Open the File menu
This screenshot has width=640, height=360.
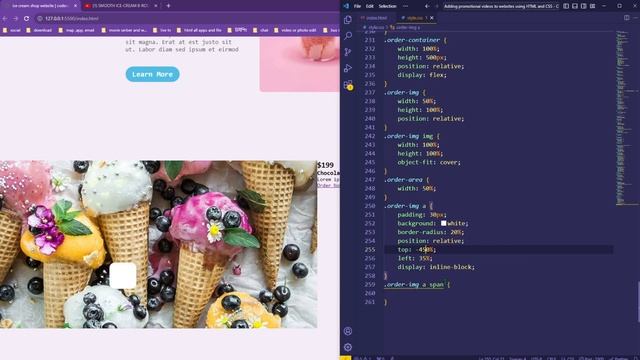point(358,6)
